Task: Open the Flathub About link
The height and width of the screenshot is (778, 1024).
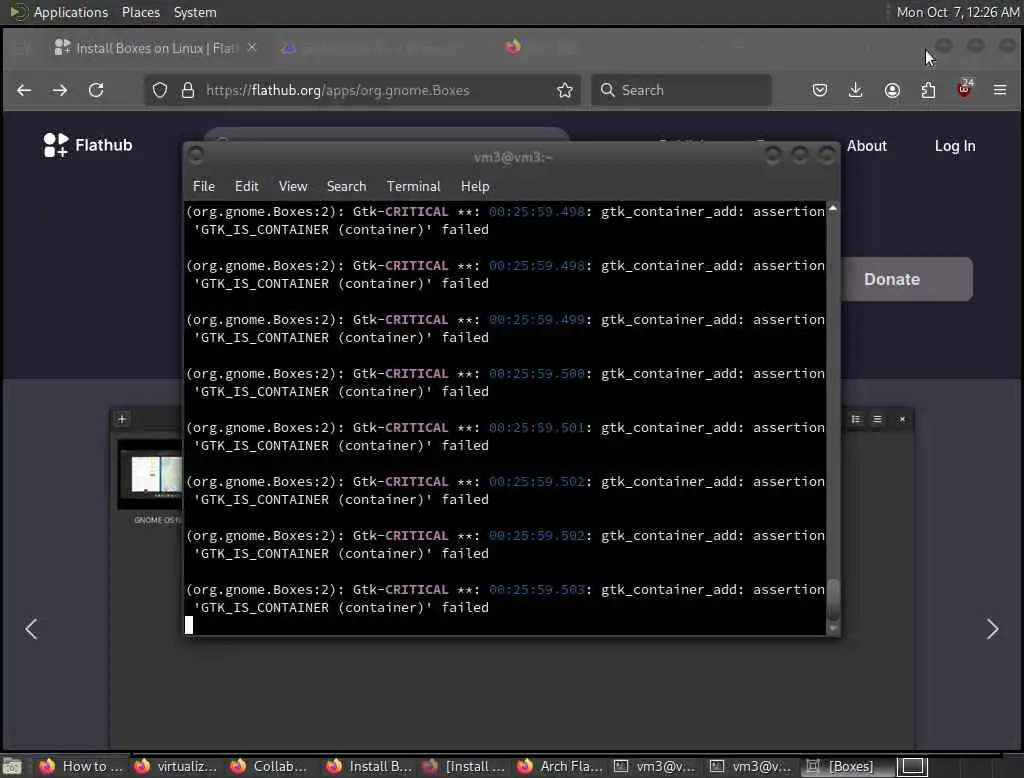Action: click(x=867, y=146)
